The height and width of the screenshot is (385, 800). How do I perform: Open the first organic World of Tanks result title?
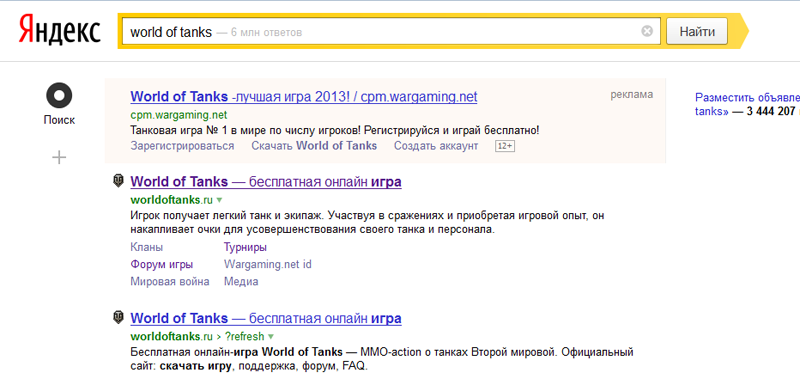[x=266, y=182]
